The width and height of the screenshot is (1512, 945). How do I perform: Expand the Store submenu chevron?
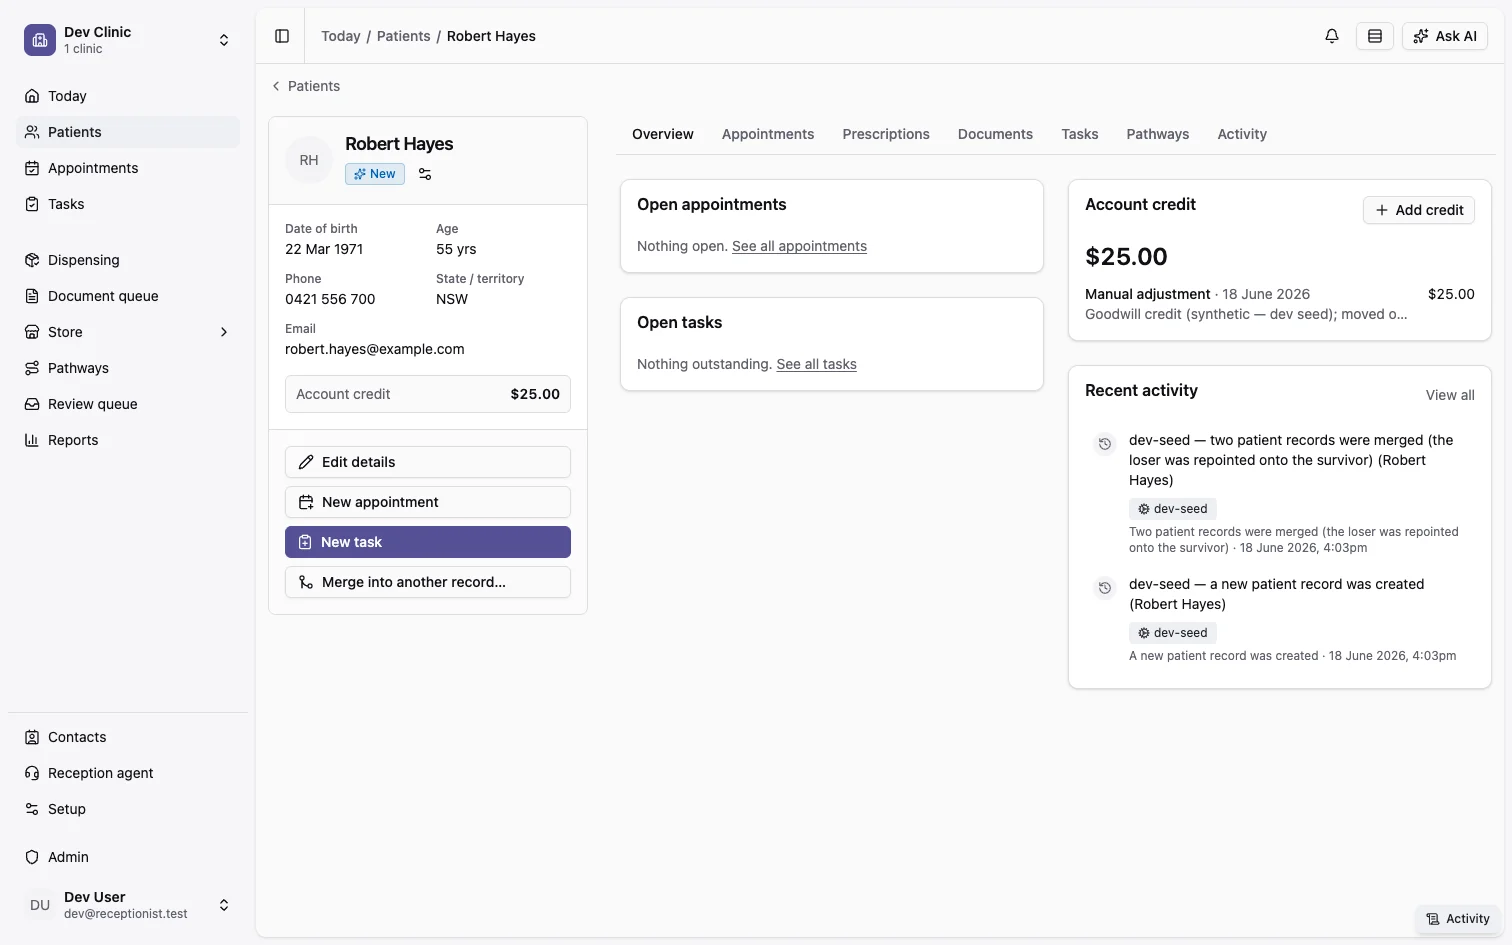coord(224,332)
